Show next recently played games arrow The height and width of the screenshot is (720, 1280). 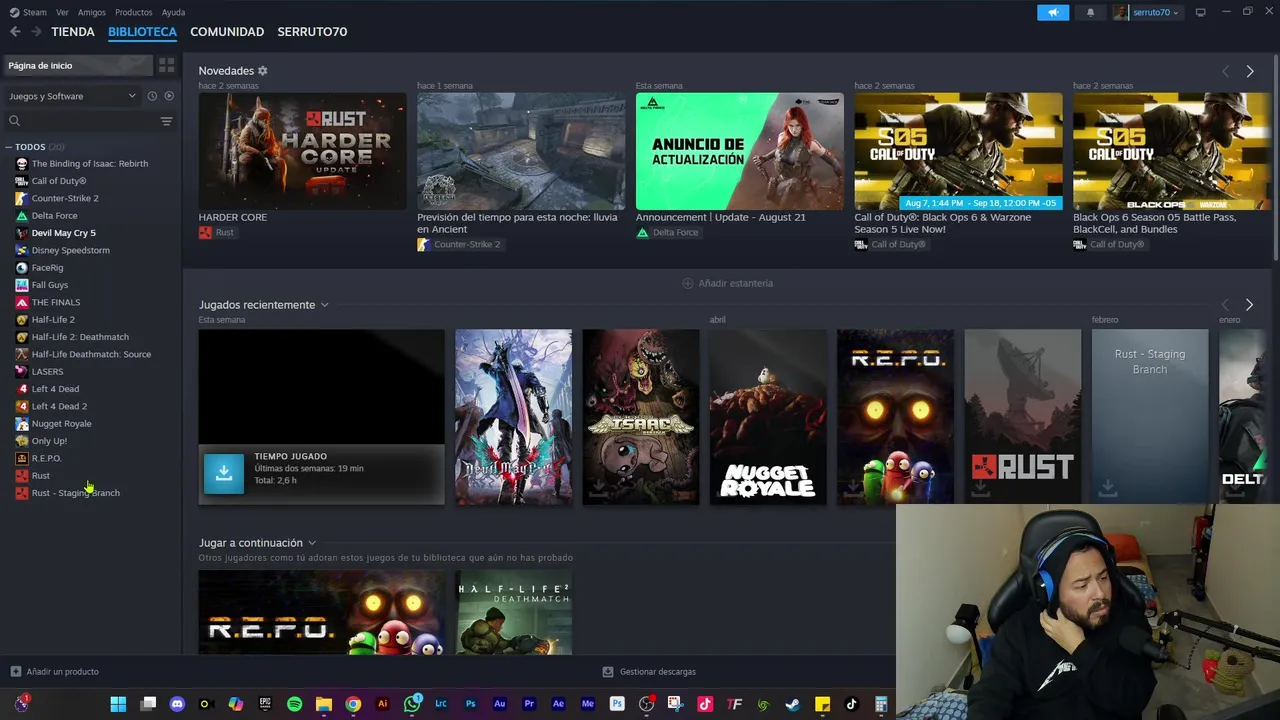[1249, 305]
